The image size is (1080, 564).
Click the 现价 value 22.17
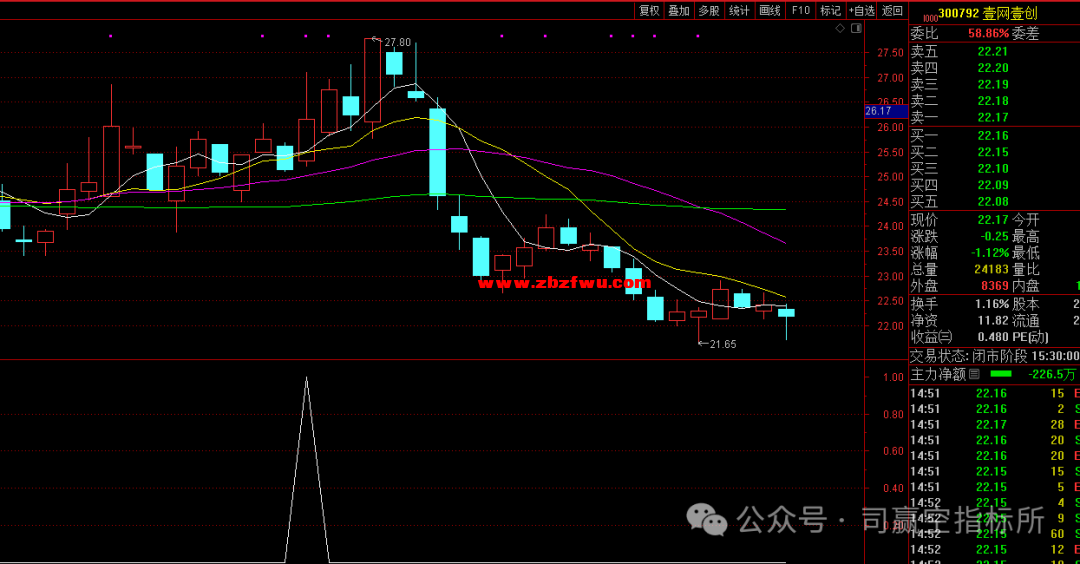click(993, 220)
